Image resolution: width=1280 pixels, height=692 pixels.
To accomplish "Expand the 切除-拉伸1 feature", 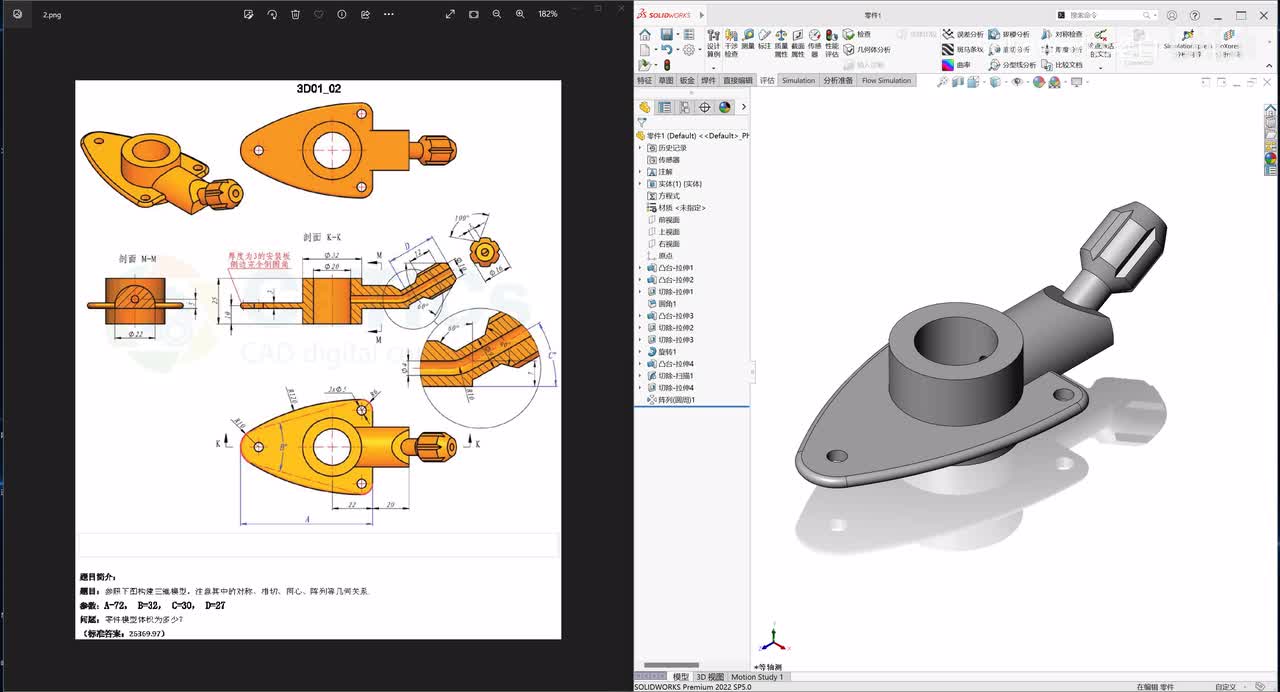I will (x=640, y=292).
